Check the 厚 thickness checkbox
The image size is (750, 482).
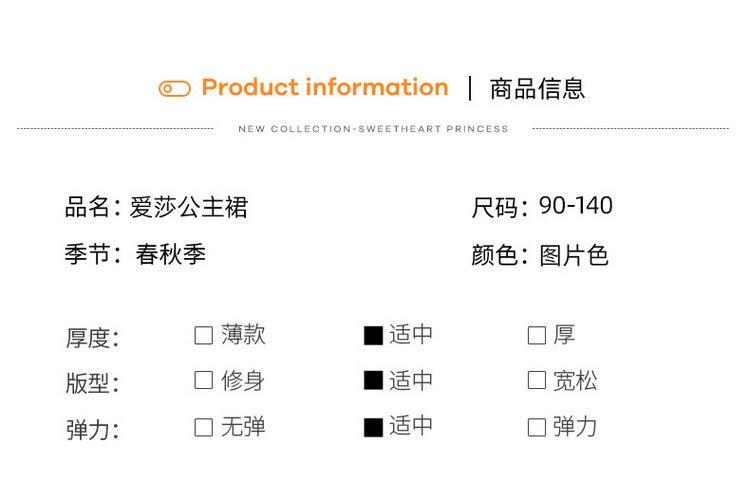(x=536, y=335)
